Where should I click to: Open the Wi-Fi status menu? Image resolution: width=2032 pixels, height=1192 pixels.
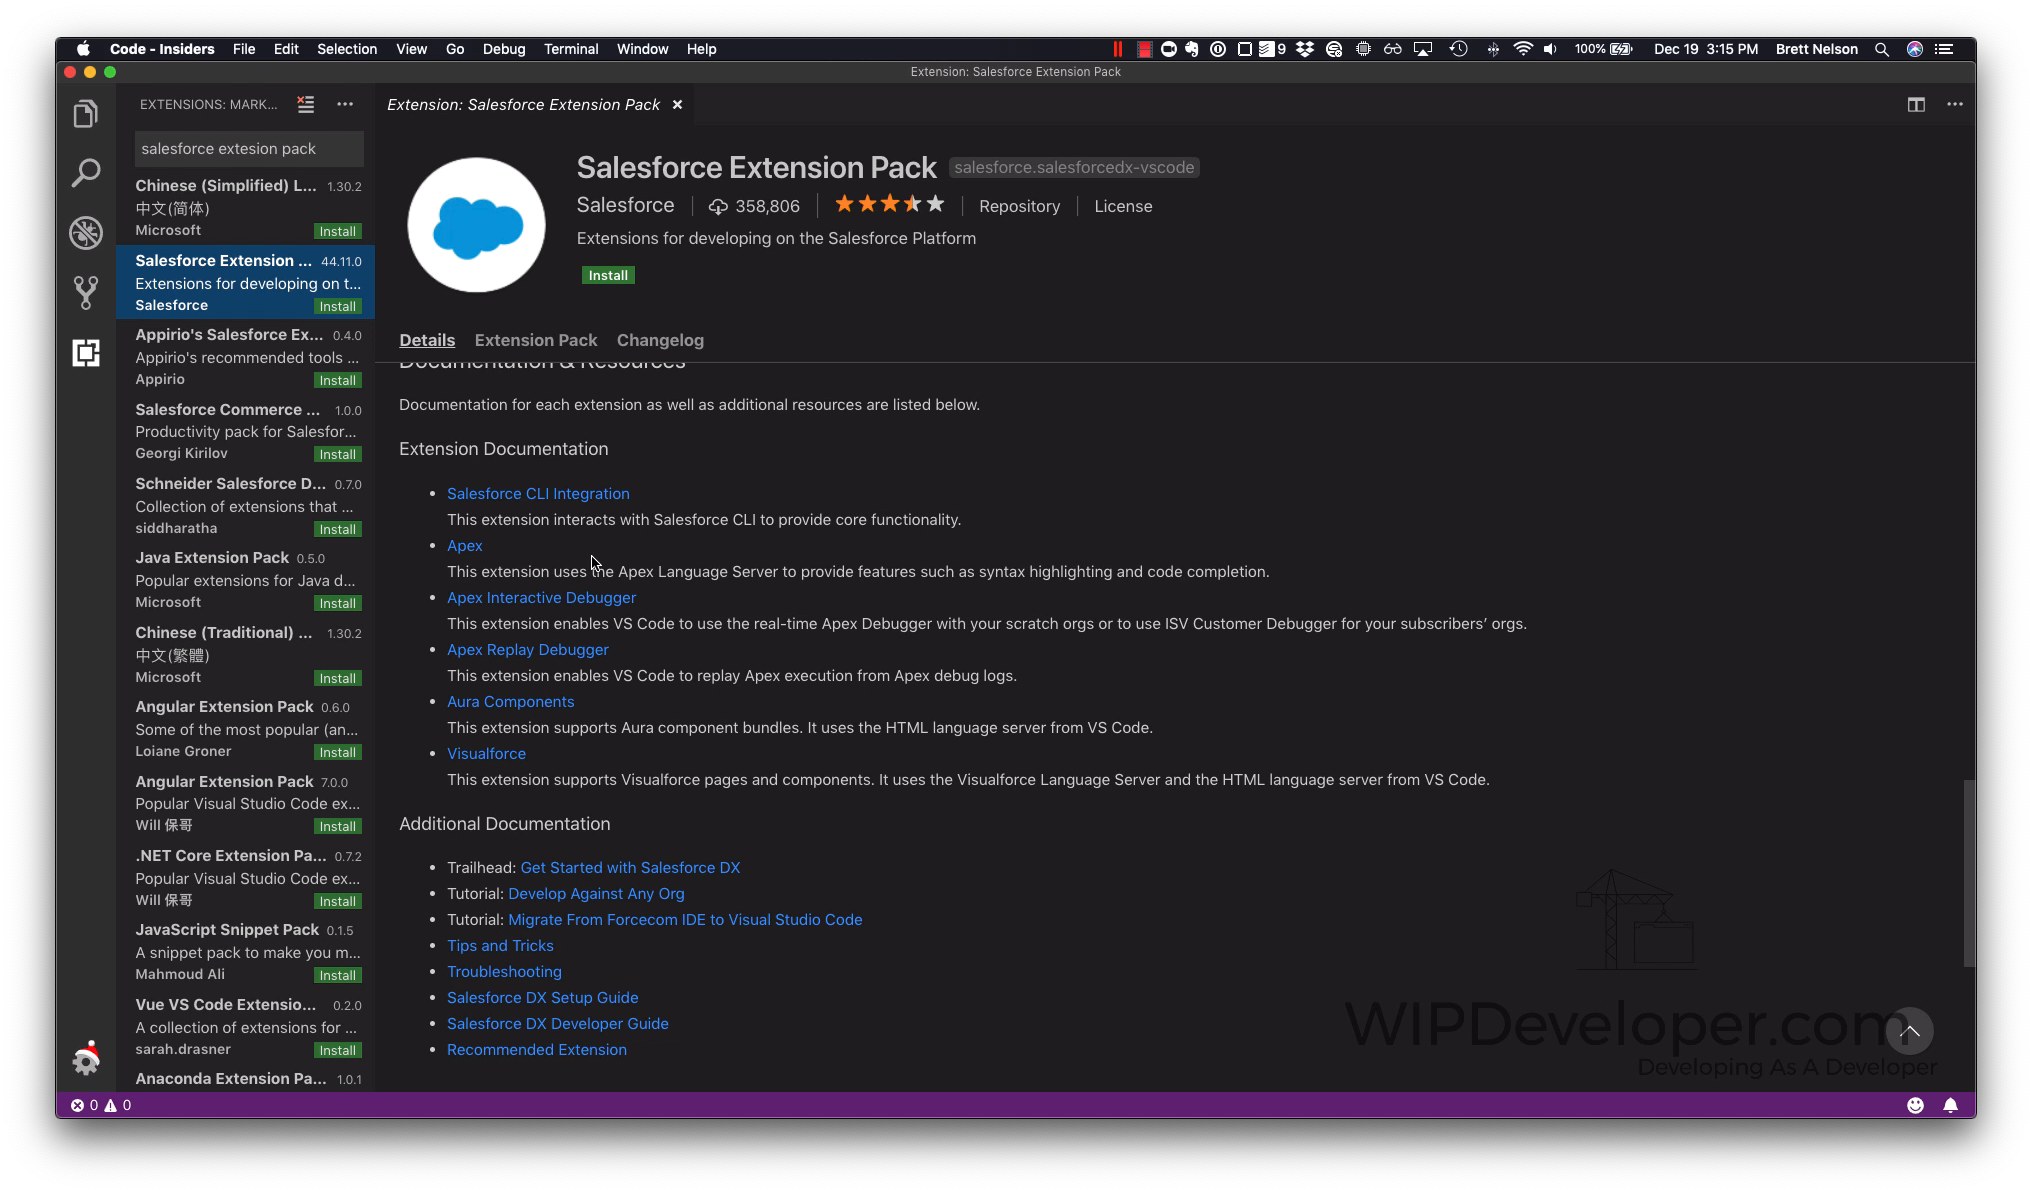point(1523,49)
